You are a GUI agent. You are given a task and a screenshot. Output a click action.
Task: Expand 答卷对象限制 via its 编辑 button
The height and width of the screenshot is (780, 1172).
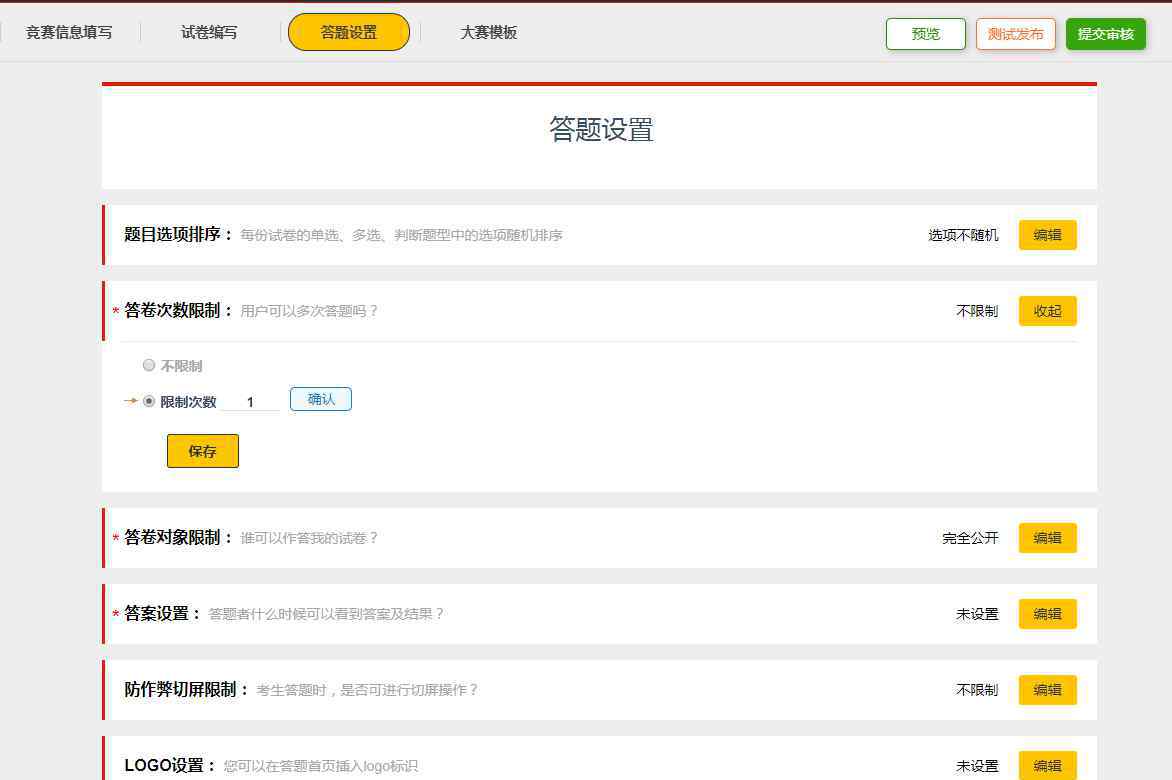point(1047,538)
